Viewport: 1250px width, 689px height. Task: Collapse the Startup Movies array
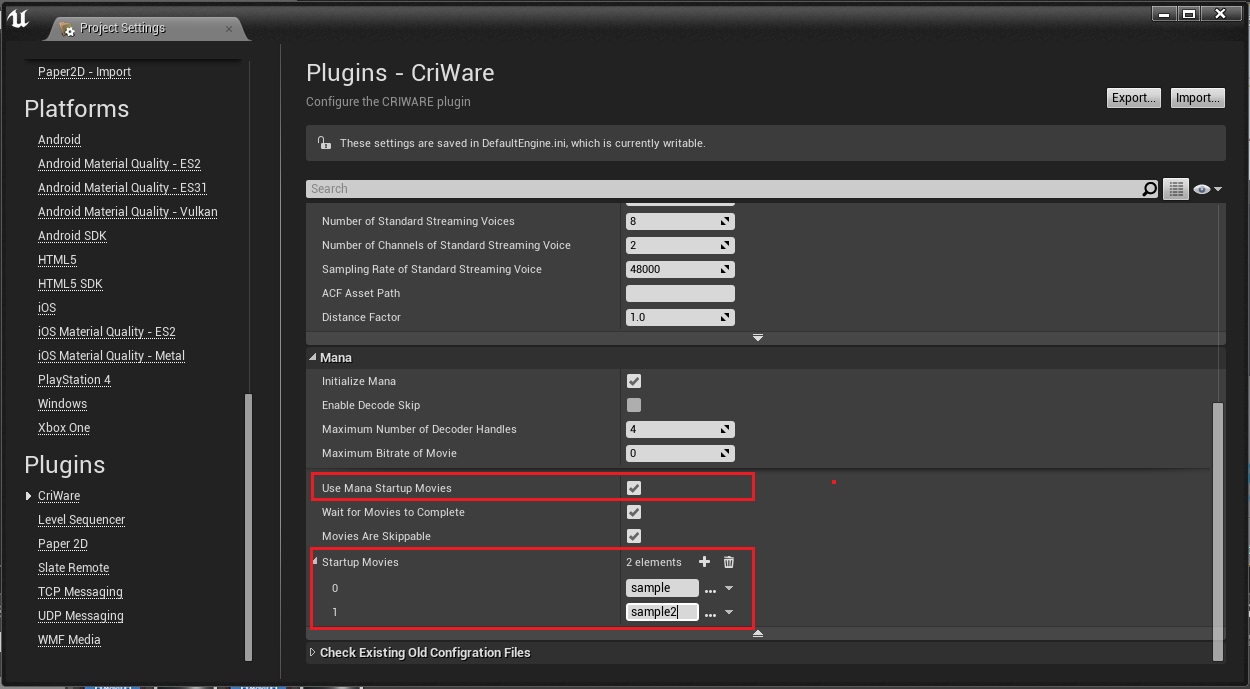pos(315,562)
